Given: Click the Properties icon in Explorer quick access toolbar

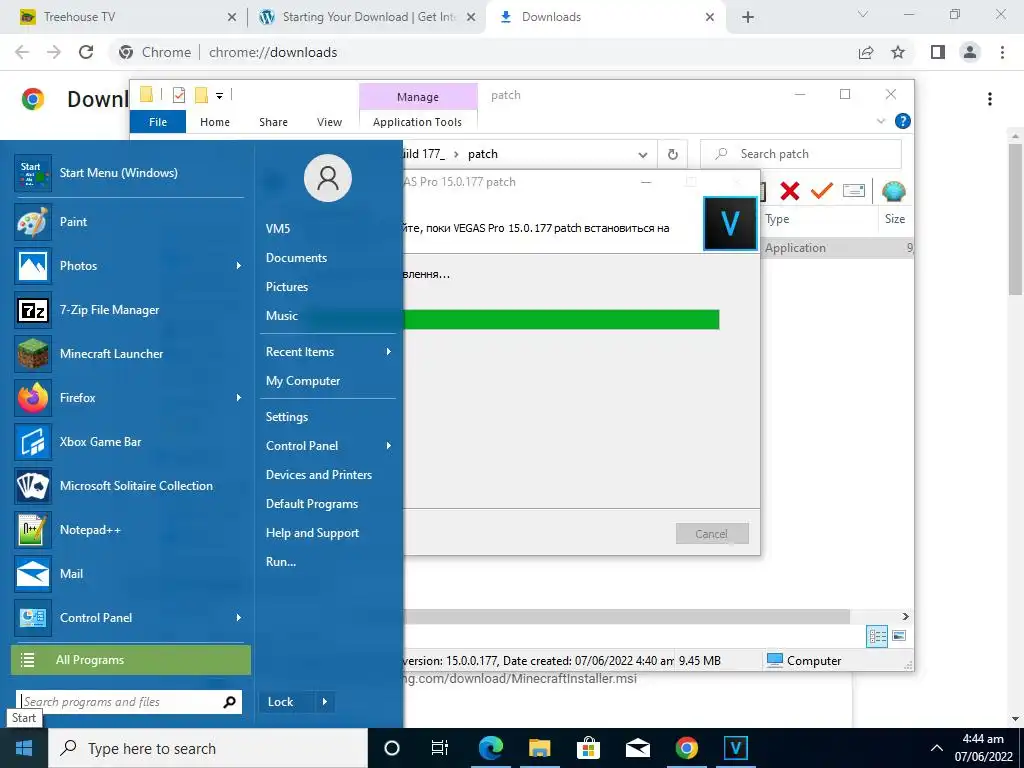Looking at the screenshot, I should click(178, 95).
